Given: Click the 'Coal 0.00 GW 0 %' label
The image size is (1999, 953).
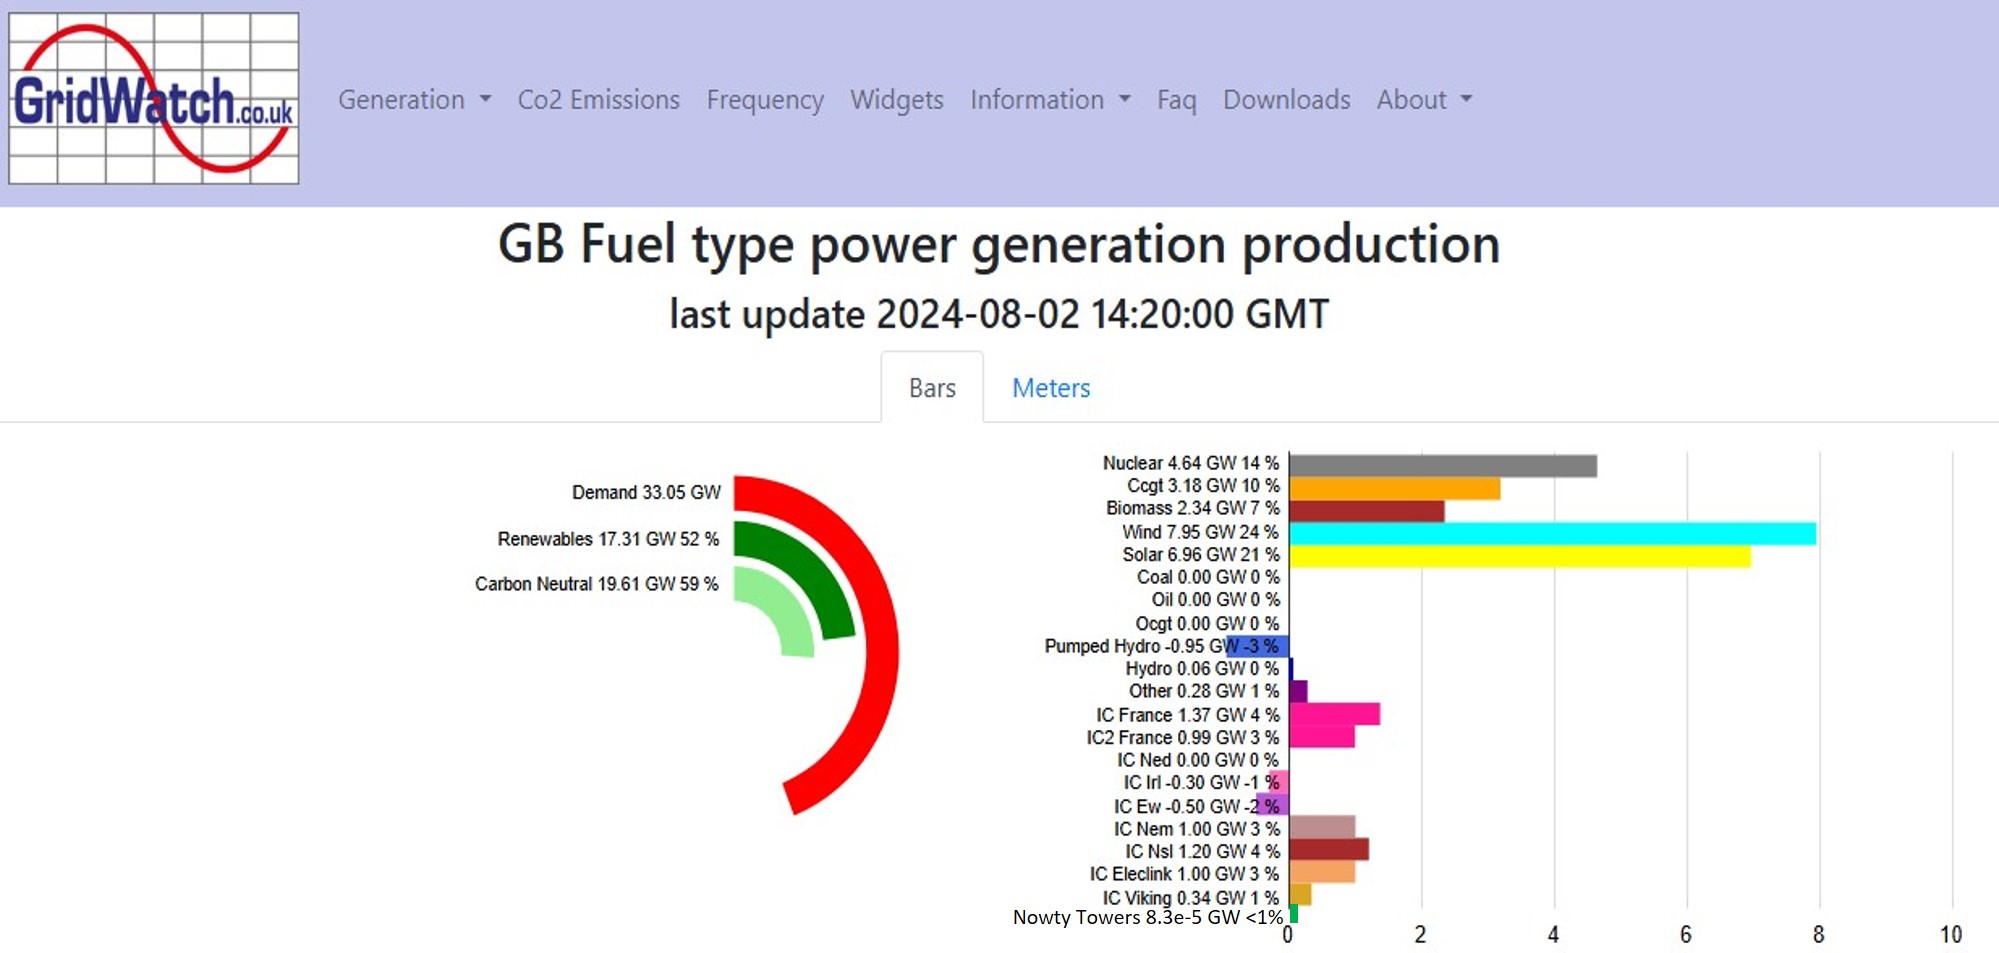Looking at the screenshot, I should (x=1208, y=577).
